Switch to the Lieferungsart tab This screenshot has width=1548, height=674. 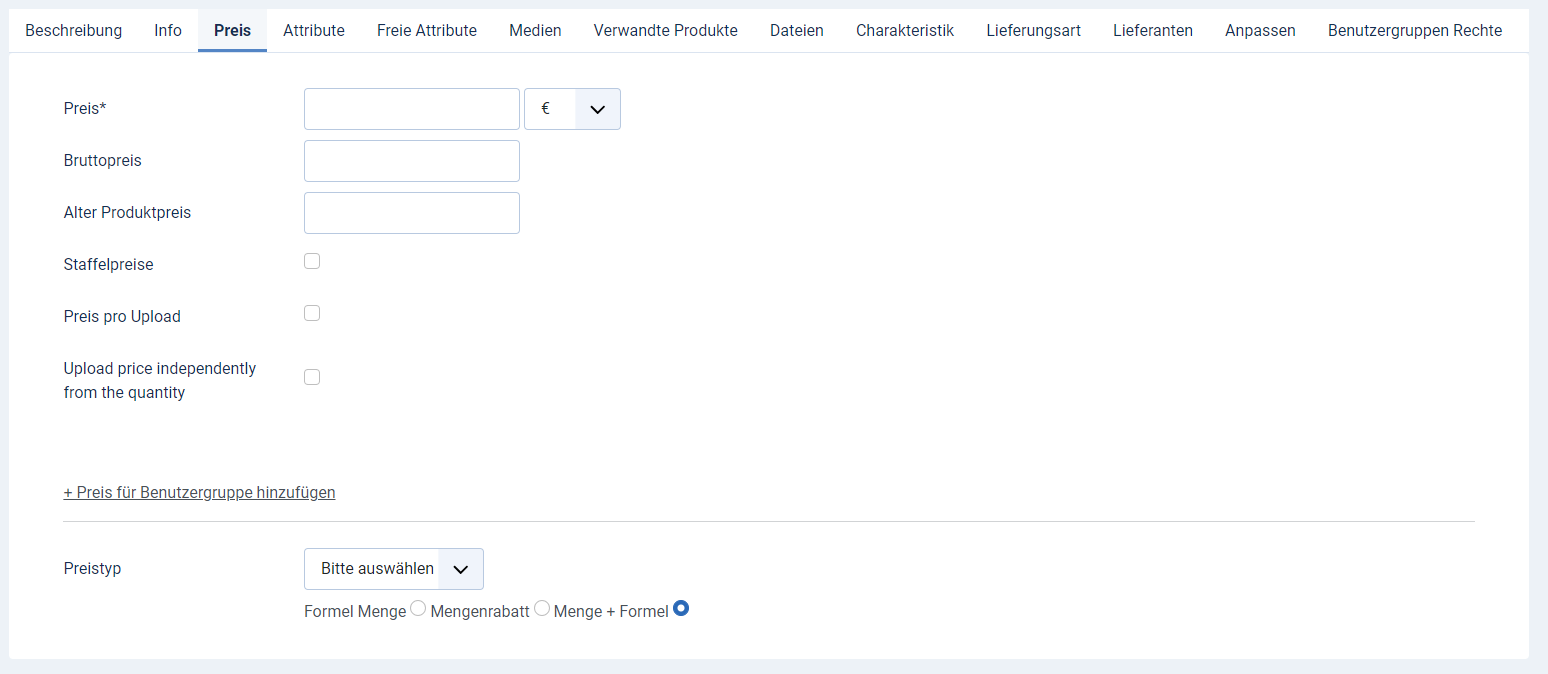click(x=1033, y=30)
